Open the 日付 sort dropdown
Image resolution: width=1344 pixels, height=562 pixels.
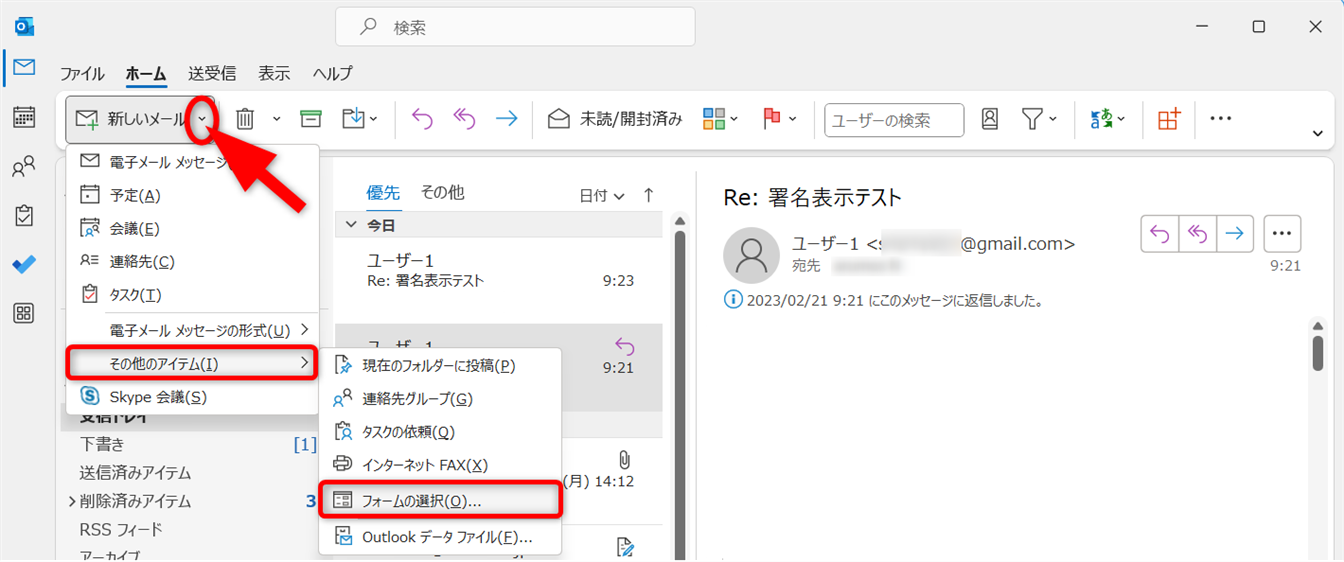click(x=602, y=195)
